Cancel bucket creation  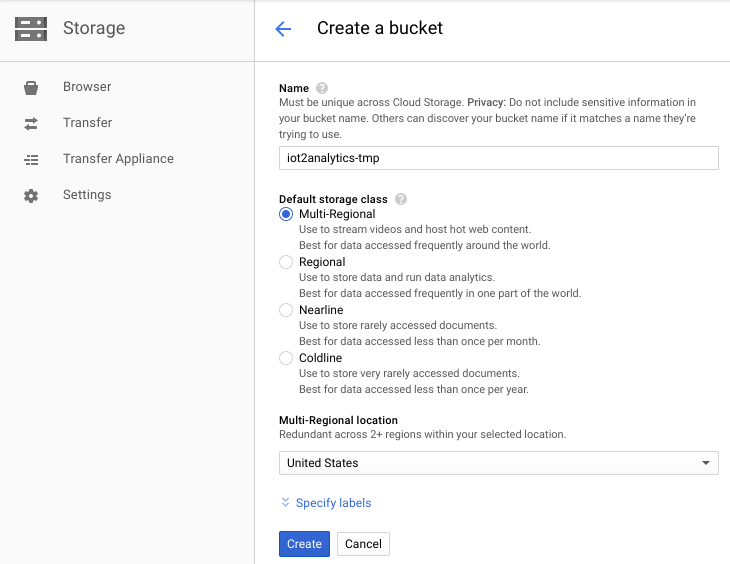(x=363, y=544)
